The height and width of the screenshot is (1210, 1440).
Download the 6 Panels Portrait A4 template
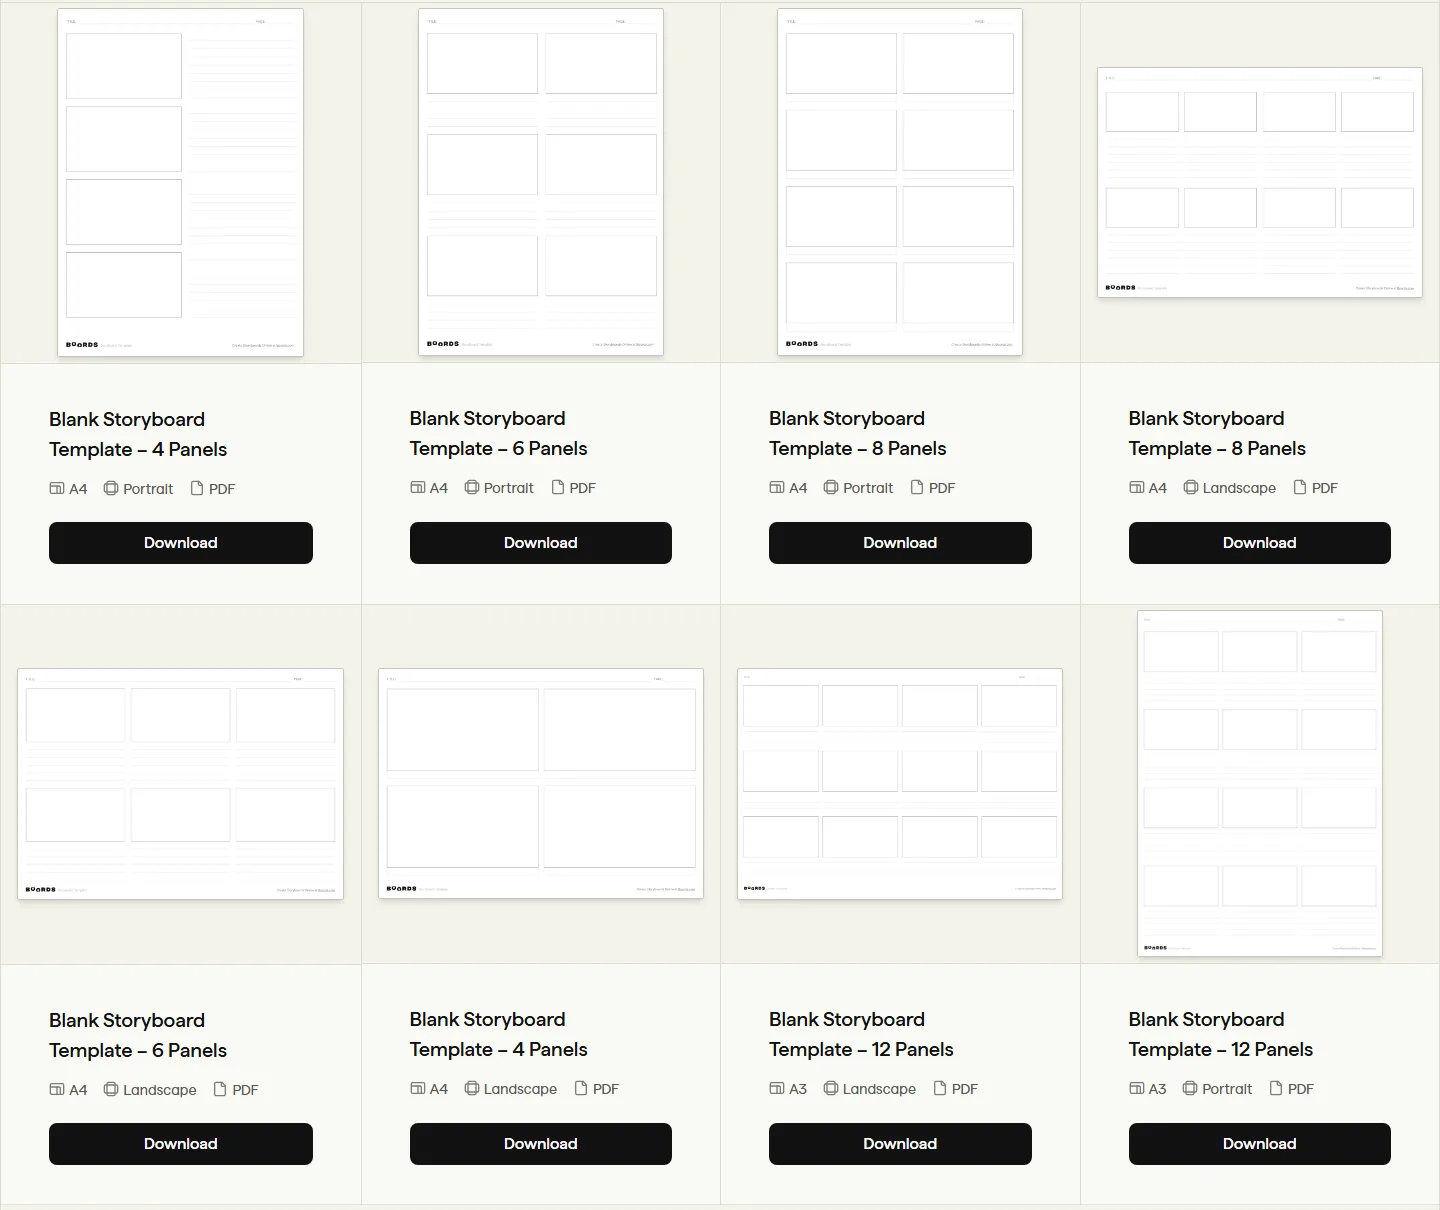coord(541,543)
